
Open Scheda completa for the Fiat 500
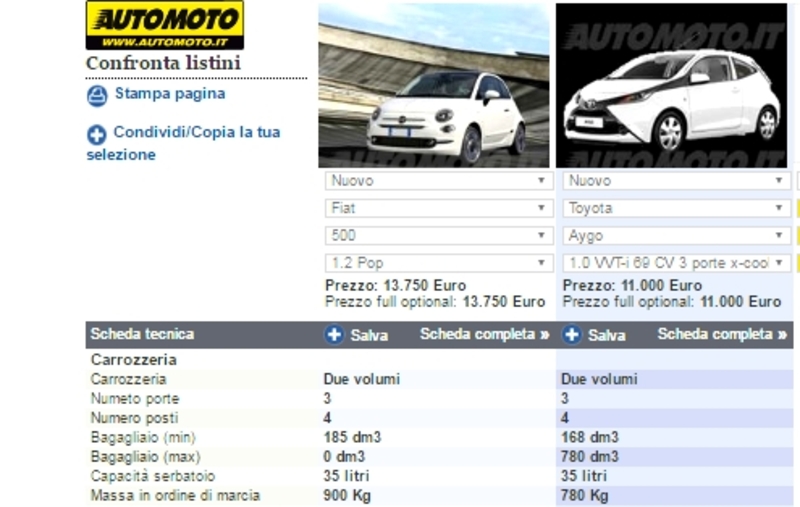tap(485, 334)
